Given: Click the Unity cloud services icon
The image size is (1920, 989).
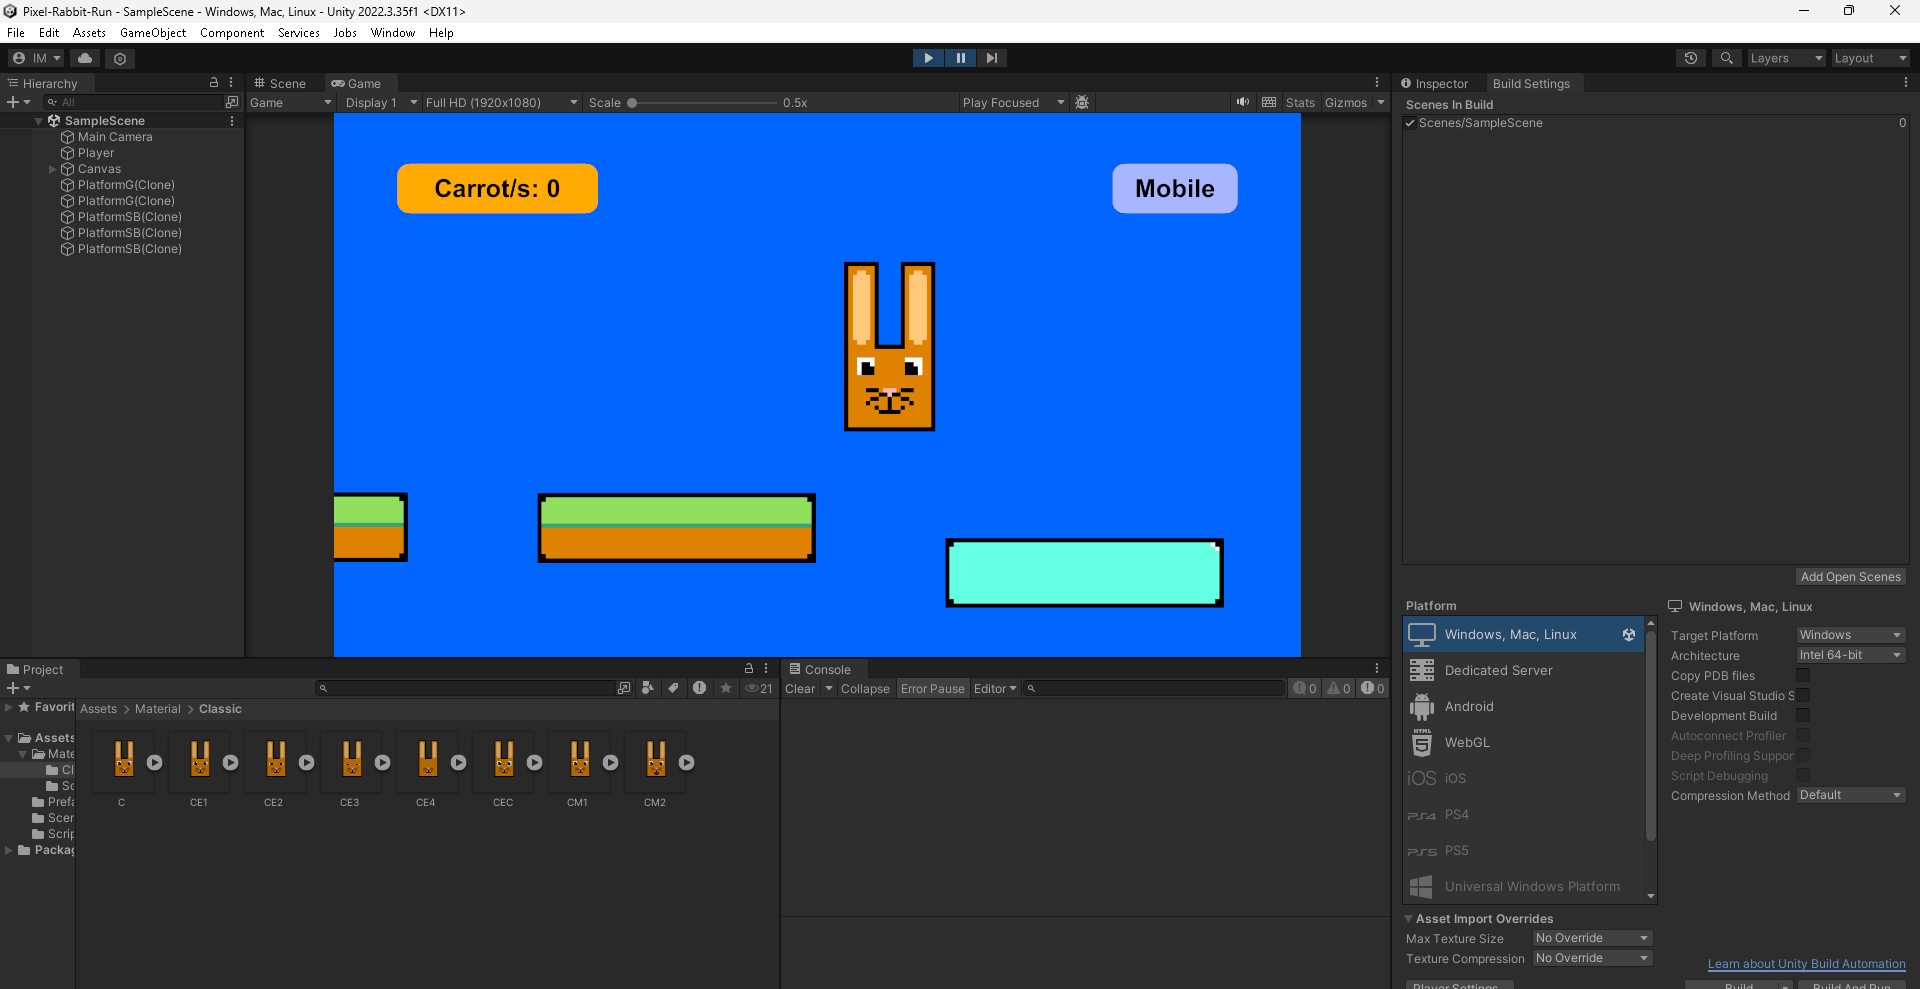Looking at the screenshot, I should [84, 58].
